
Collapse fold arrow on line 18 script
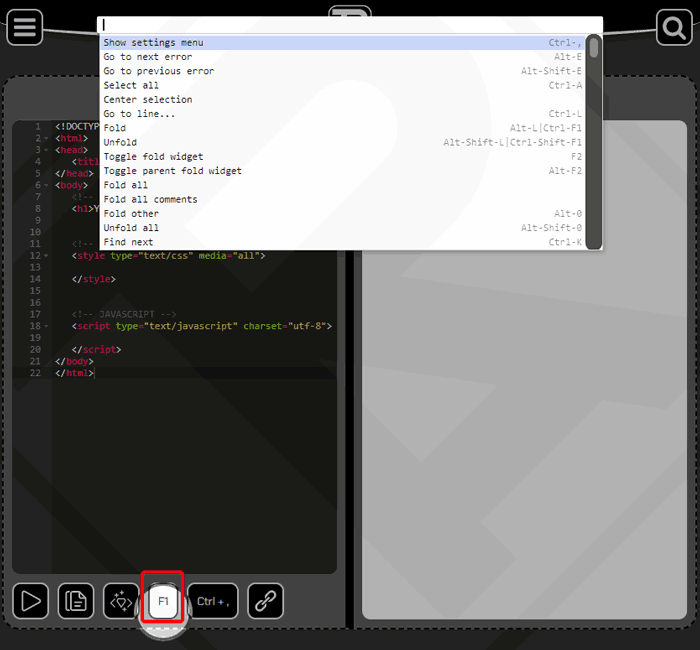click(46, 326)
